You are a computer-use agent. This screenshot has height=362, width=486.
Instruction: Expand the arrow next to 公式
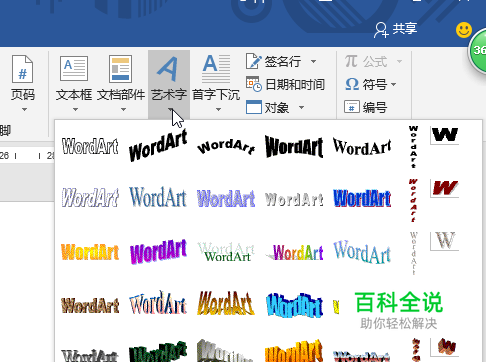coord(399,62)
